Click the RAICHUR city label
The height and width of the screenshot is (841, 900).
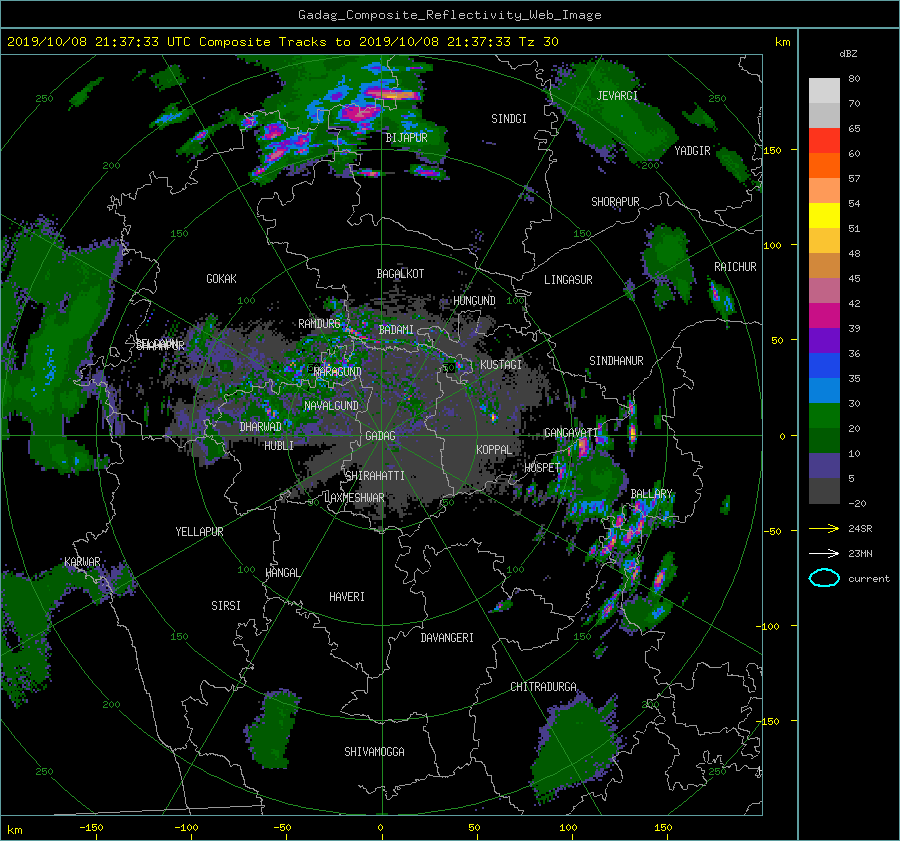[x=735, y=267]
